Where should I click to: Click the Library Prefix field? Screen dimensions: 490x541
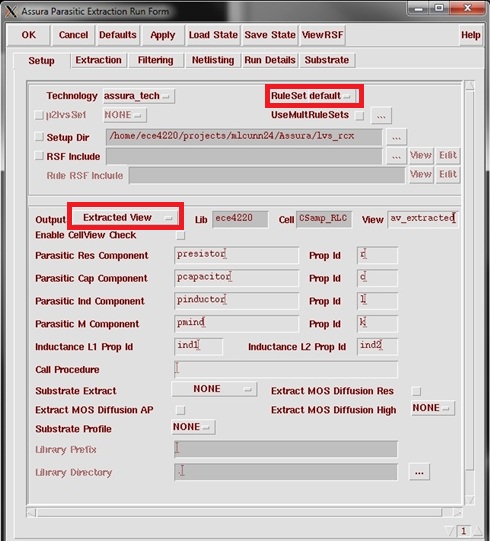pyautogui.click(x=286, y=449)
